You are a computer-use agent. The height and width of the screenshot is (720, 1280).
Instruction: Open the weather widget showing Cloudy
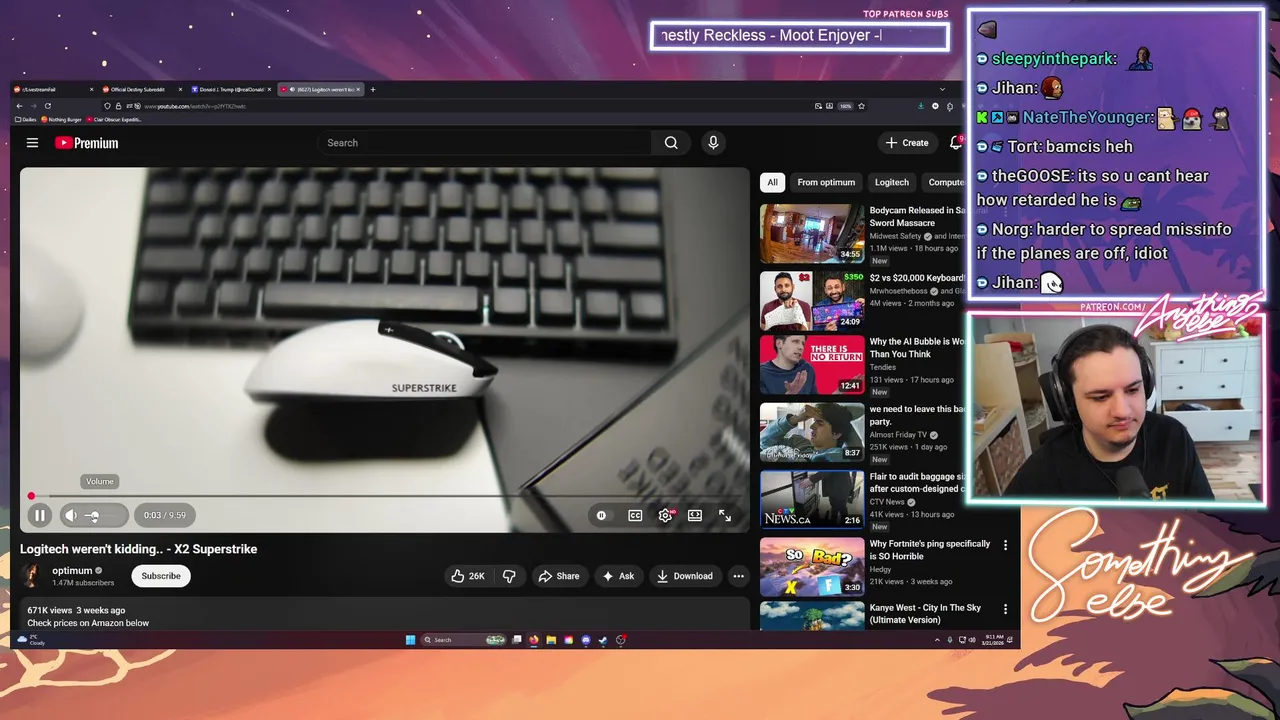[31, 640]
